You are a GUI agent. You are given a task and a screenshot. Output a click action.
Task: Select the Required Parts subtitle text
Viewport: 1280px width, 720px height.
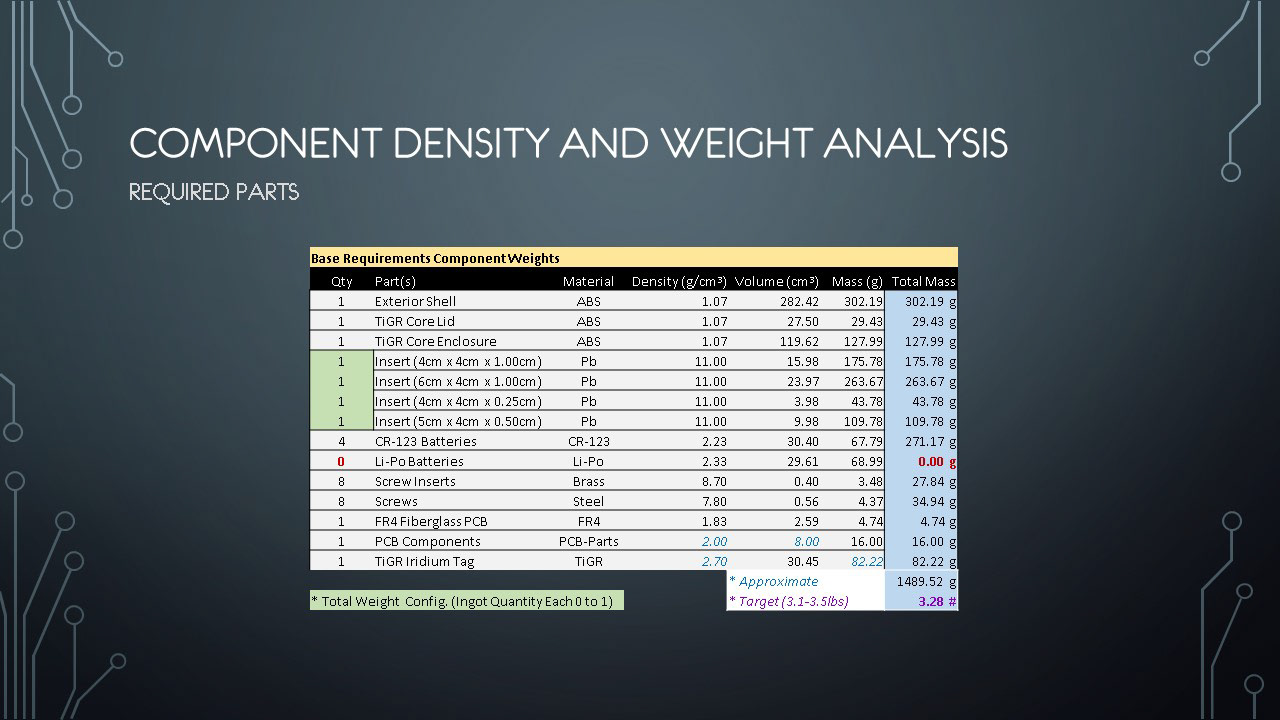[214, 192]
